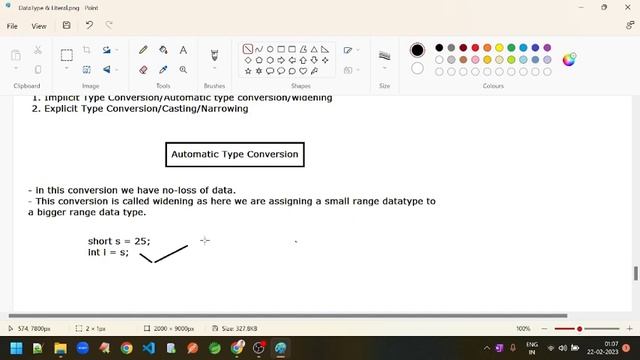Select the Pencil tool
The image size is (640, 360).
pos(143,50)
